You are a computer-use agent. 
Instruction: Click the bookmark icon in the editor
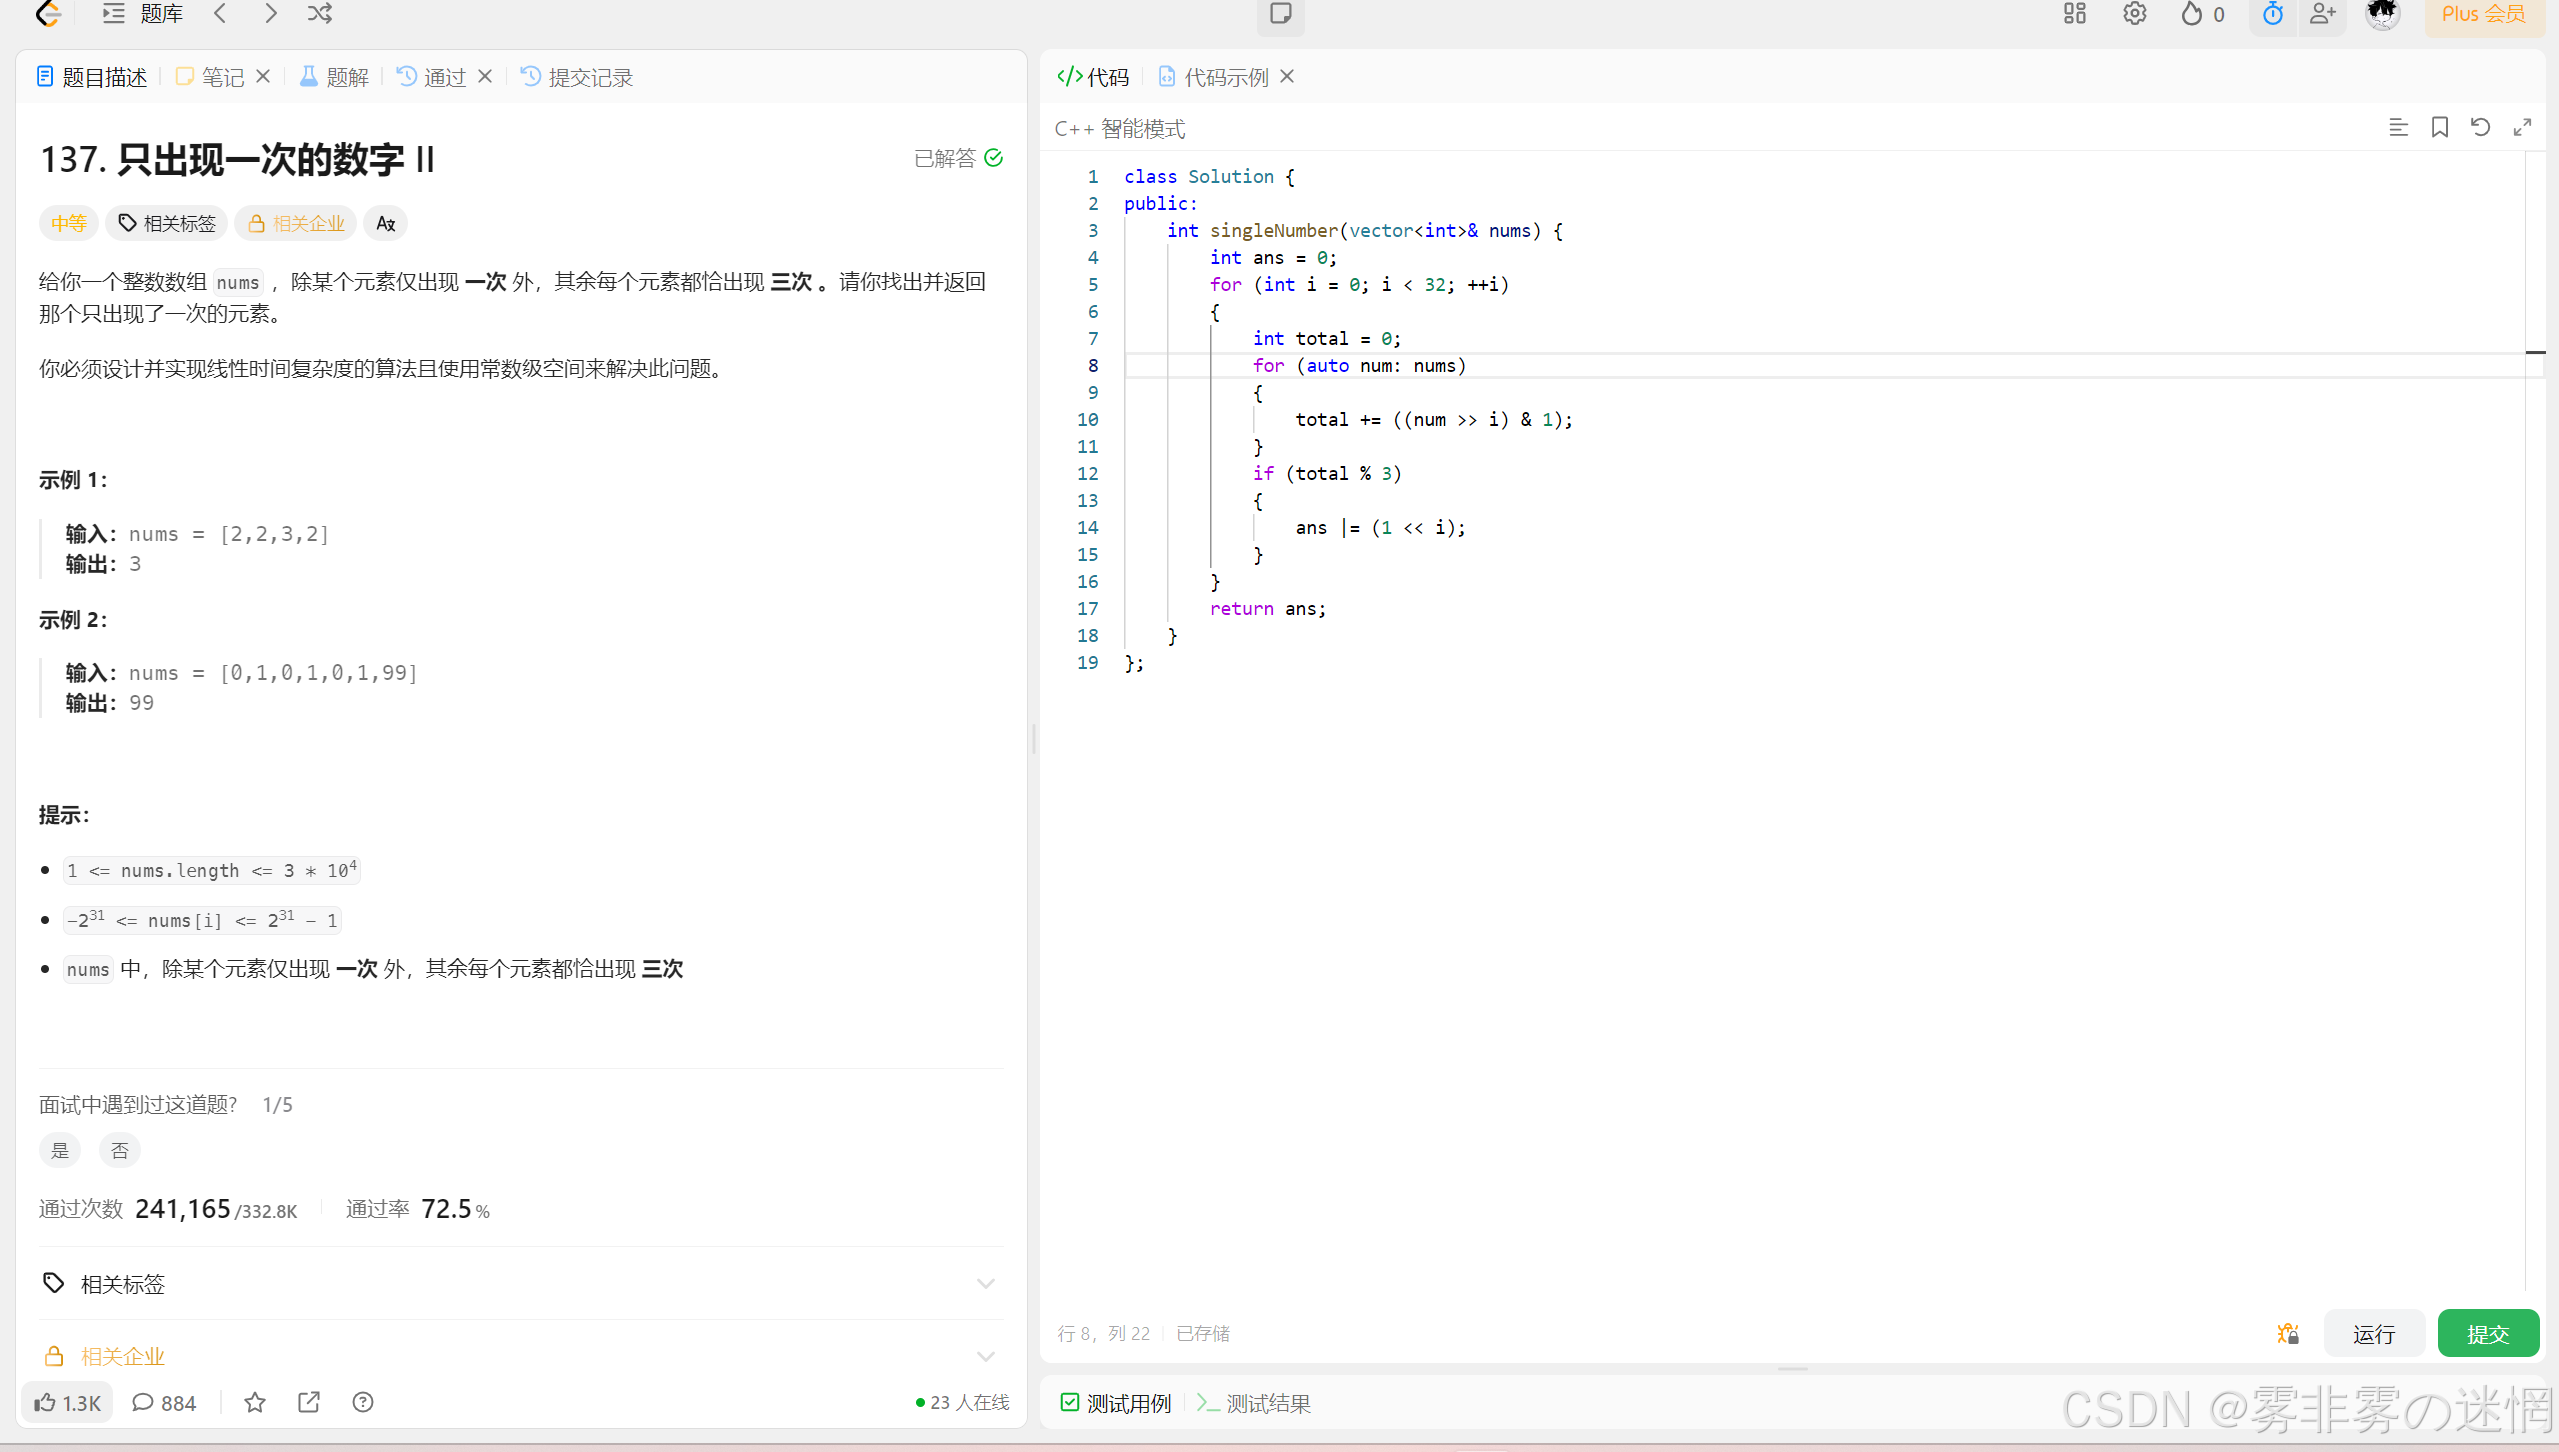click(2439, 127)
